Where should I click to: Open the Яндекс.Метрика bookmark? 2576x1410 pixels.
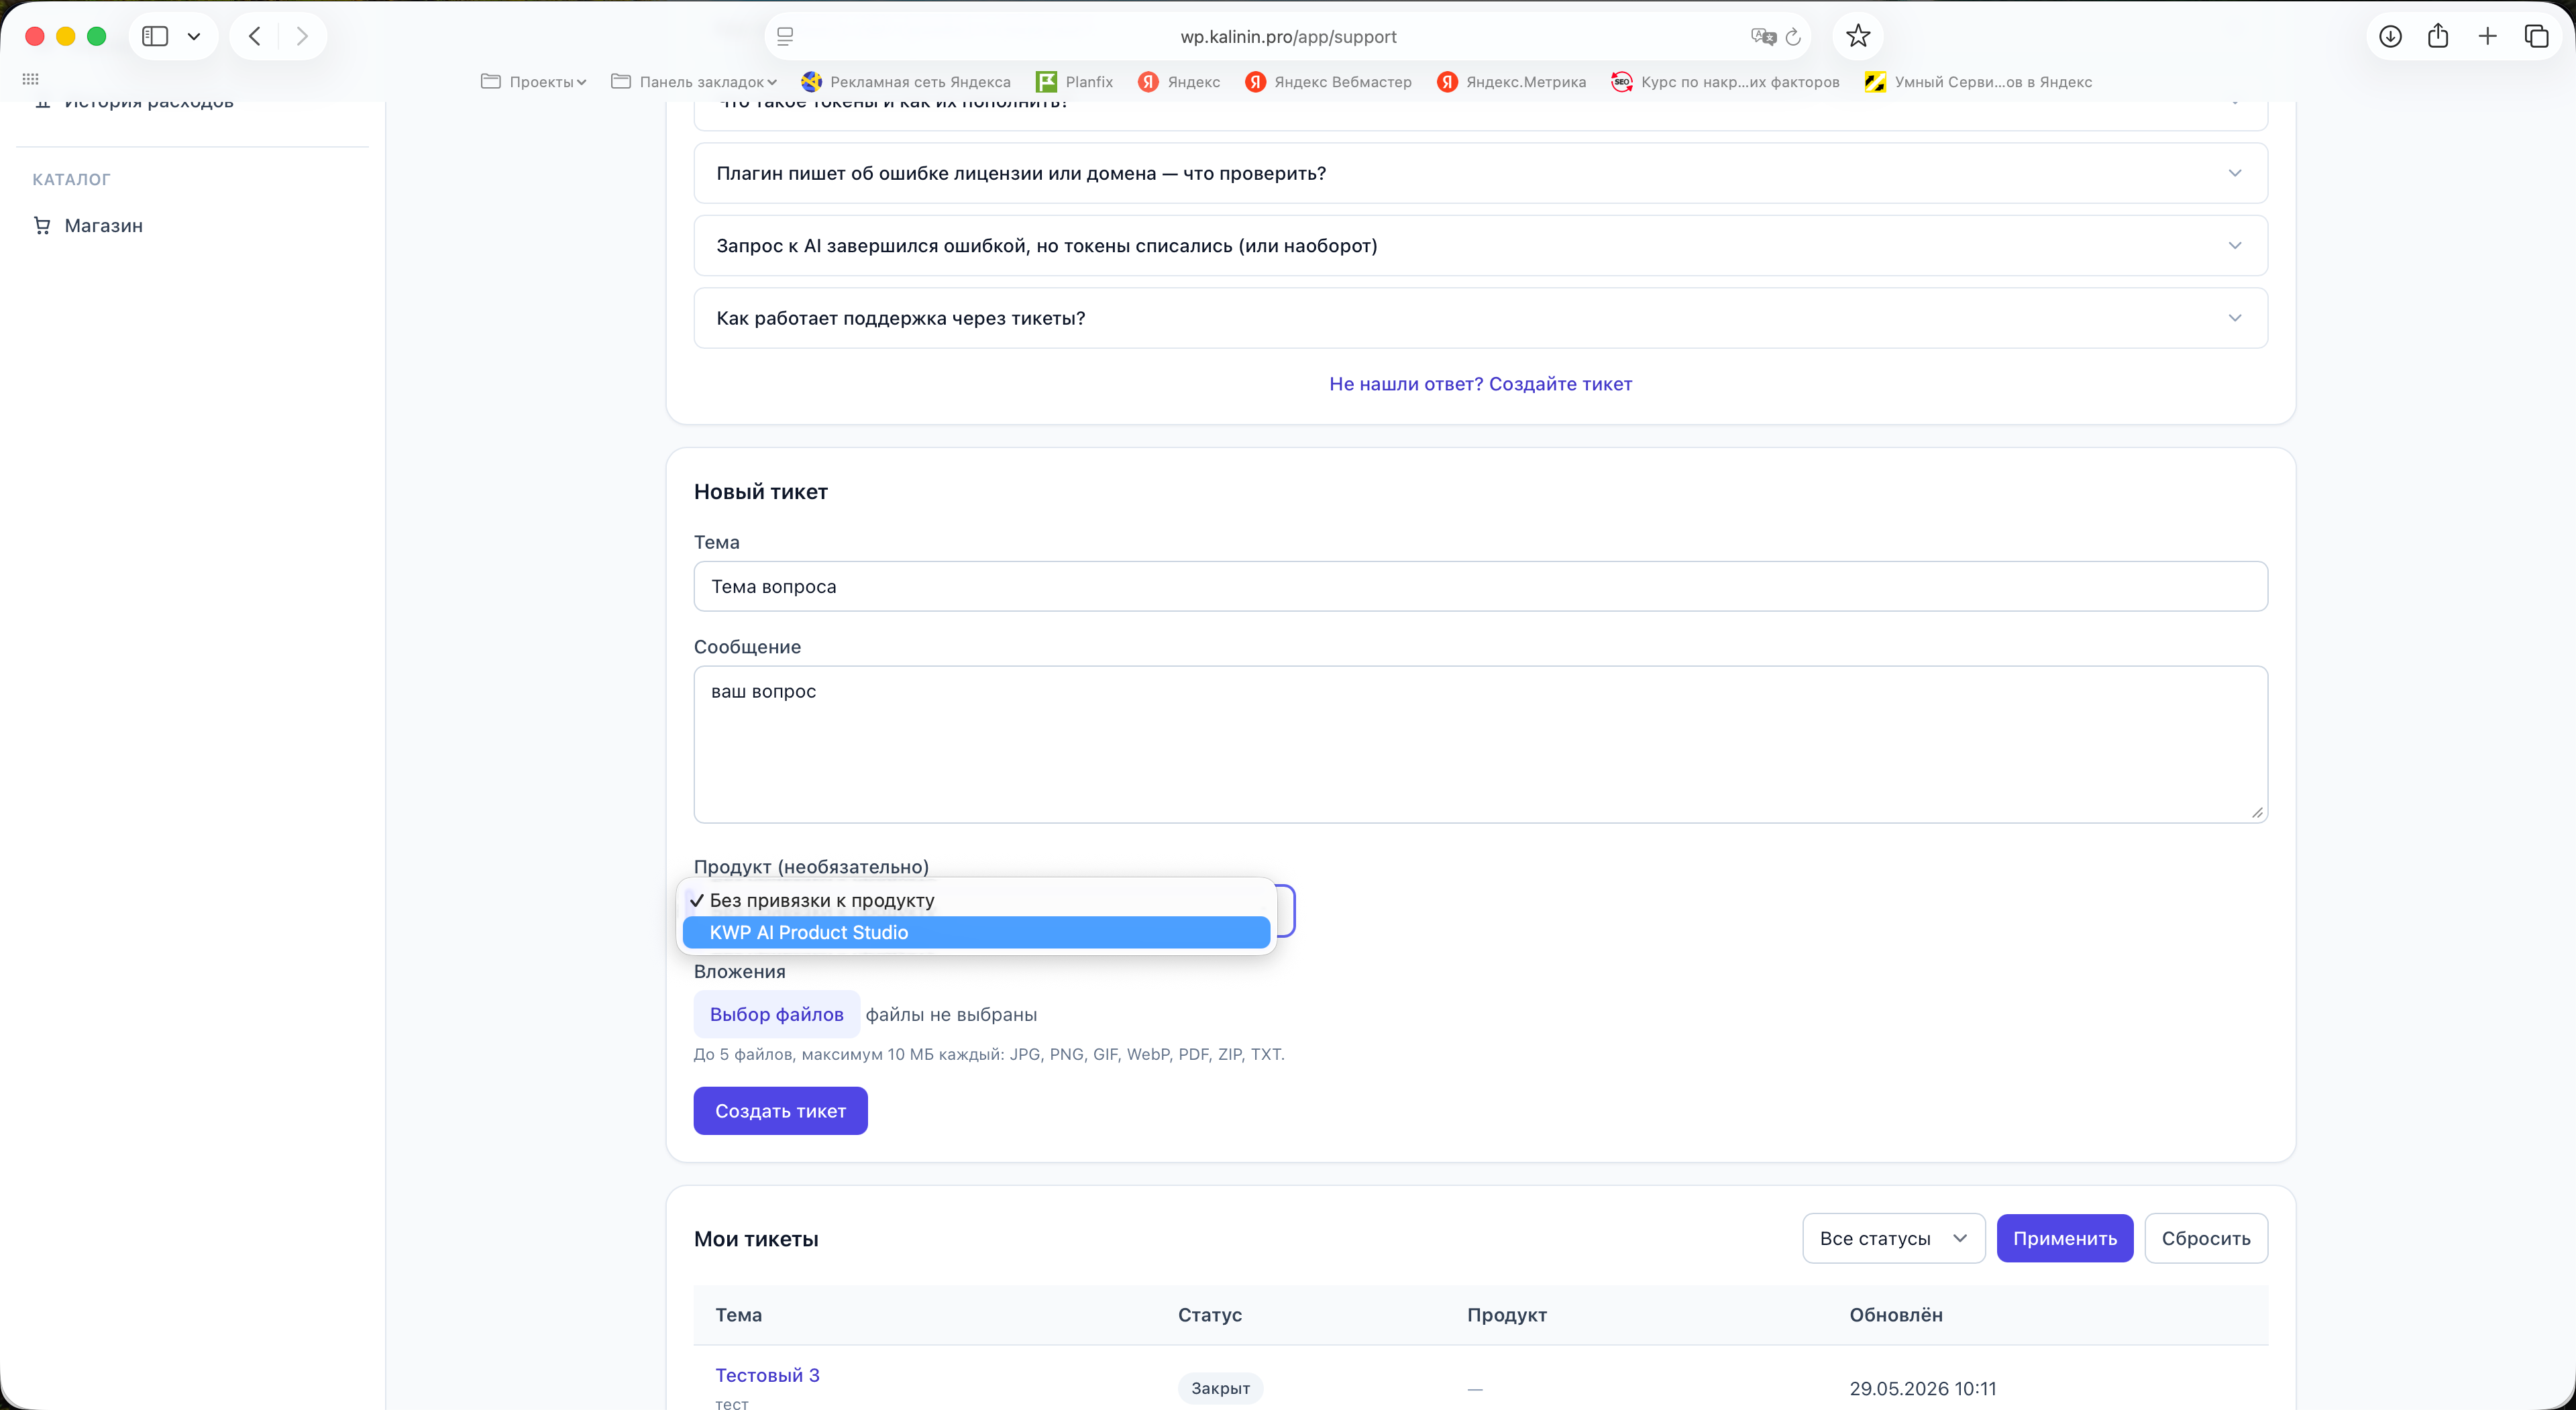(1511, 82)
